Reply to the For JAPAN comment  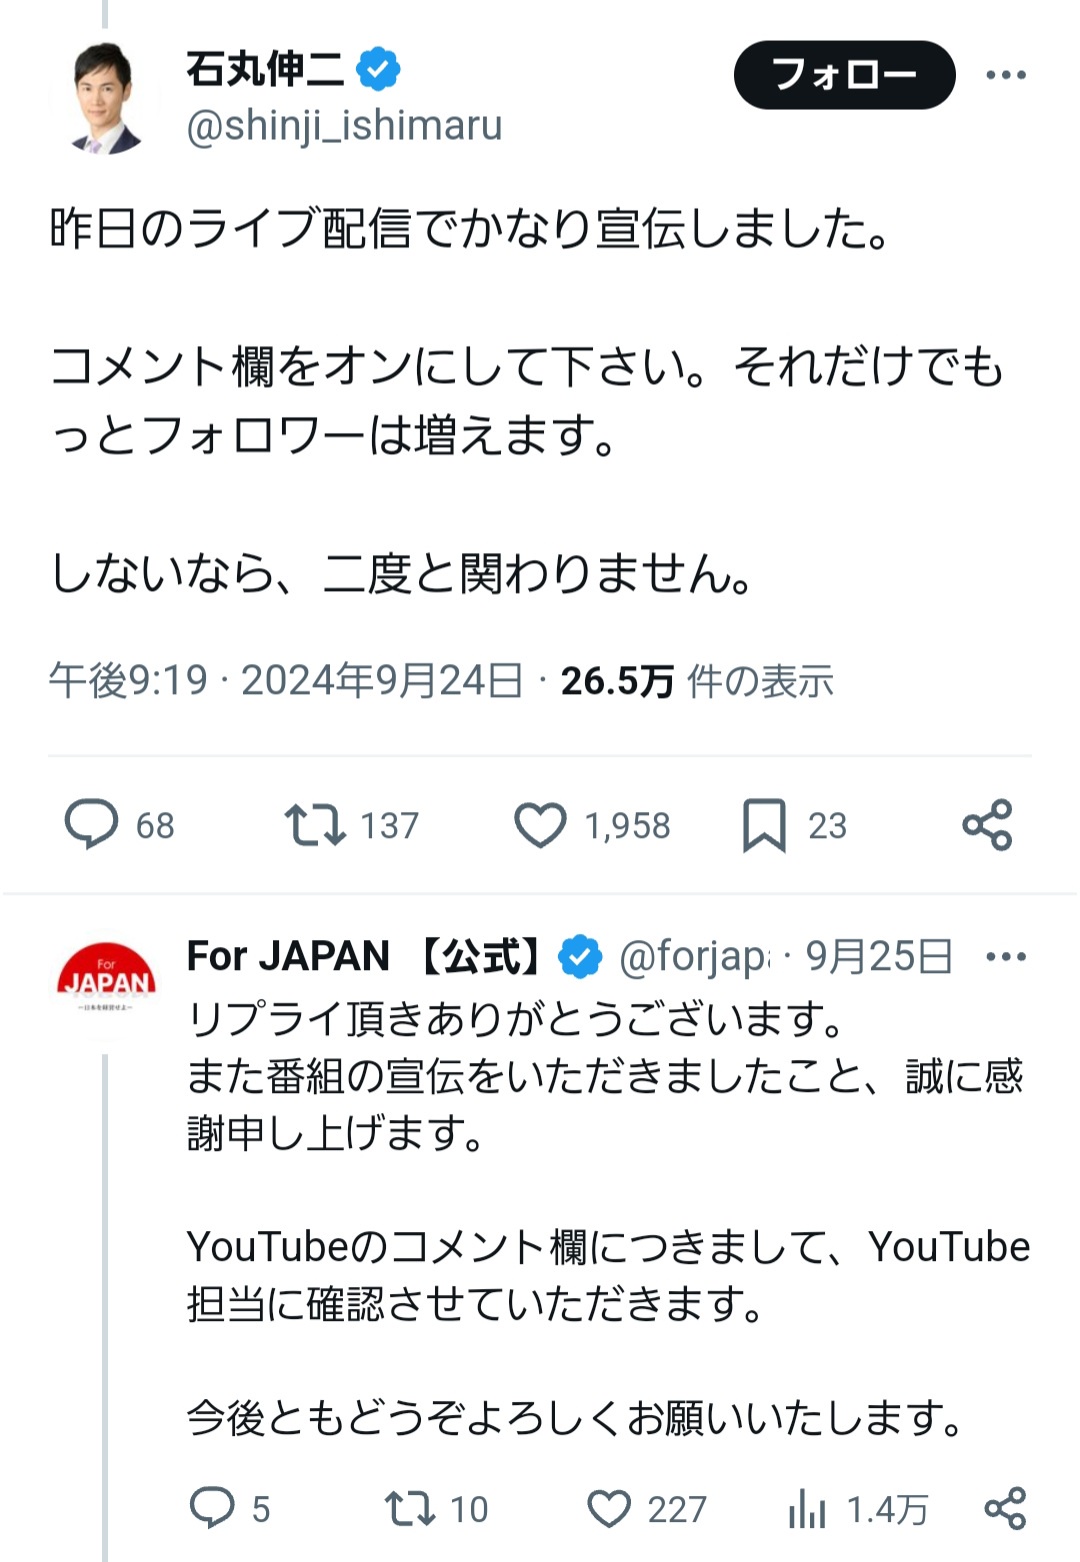[212, 1508]
